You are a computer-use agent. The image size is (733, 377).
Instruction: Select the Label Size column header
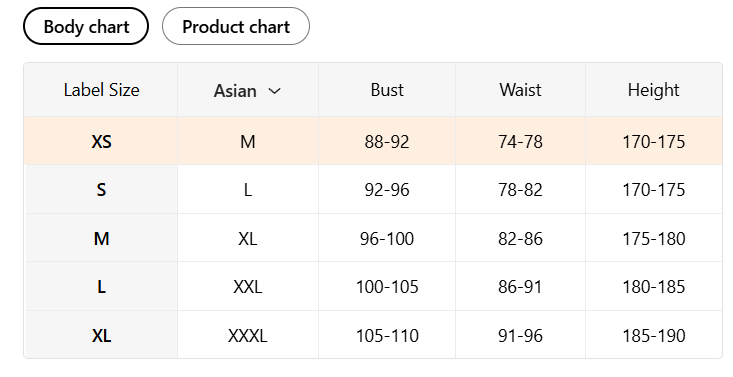tap(101, 90)
